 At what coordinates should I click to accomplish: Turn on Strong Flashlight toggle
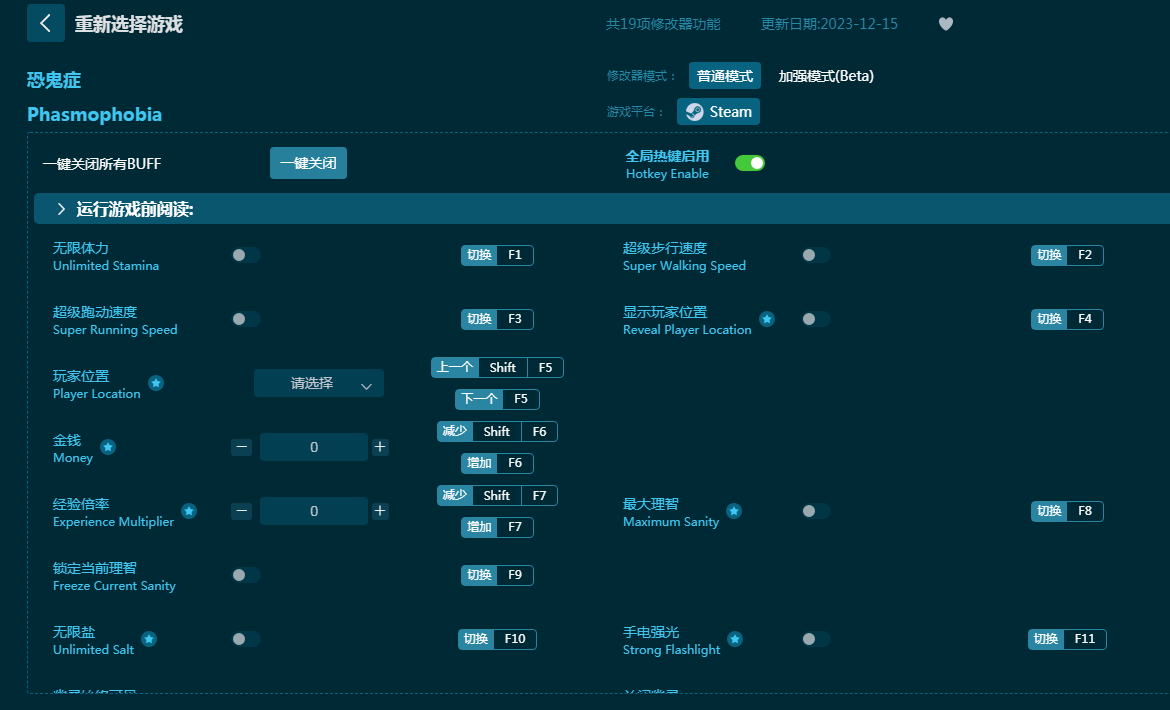816,639
